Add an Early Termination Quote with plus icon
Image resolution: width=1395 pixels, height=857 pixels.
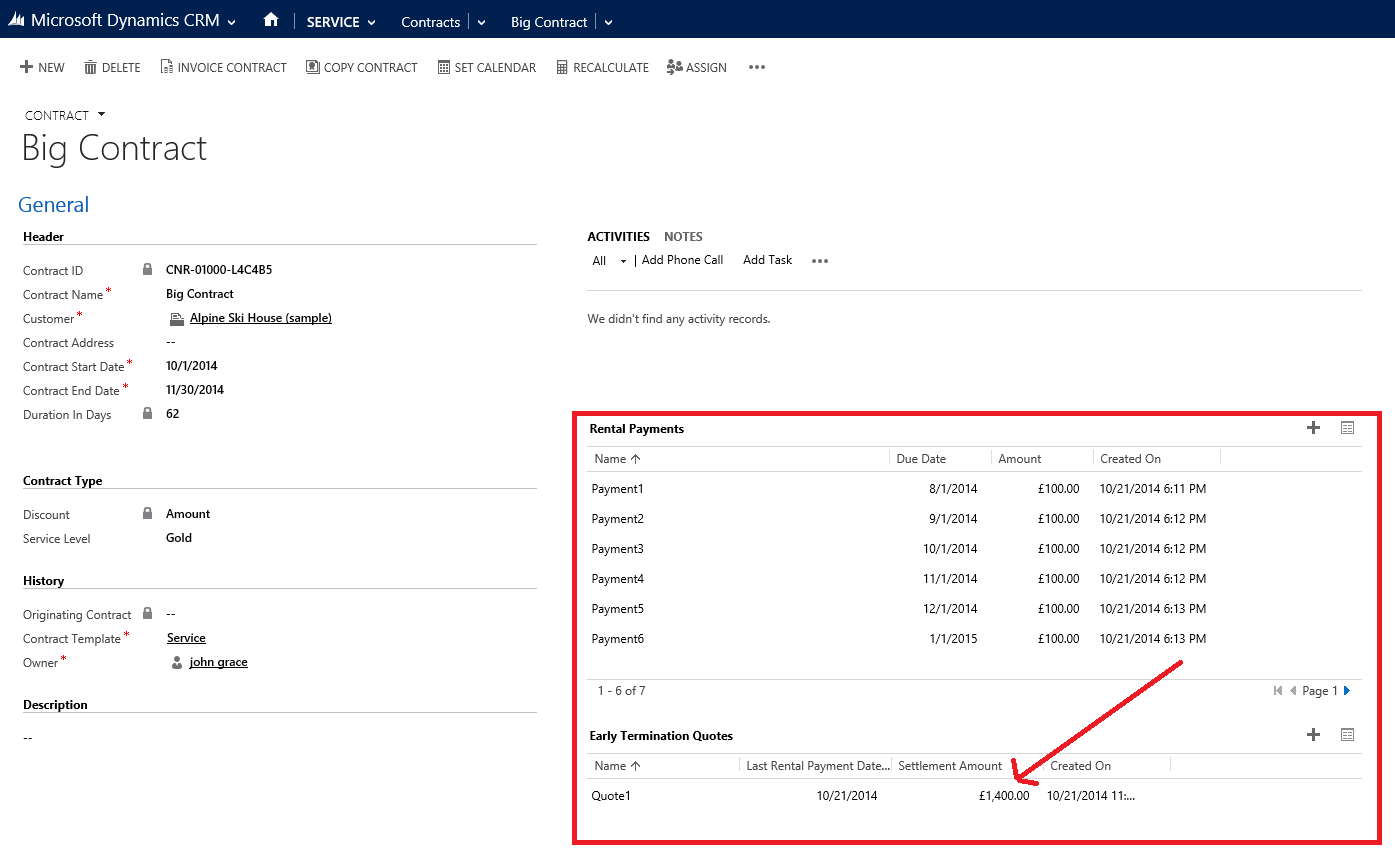(x=1313, y=735)
